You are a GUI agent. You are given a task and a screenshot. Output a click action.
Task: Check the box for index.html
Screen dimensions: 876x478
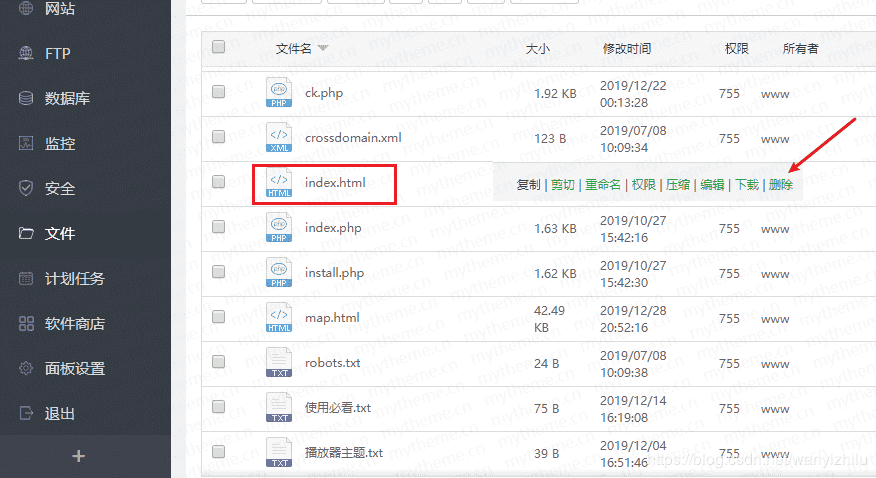218,181
